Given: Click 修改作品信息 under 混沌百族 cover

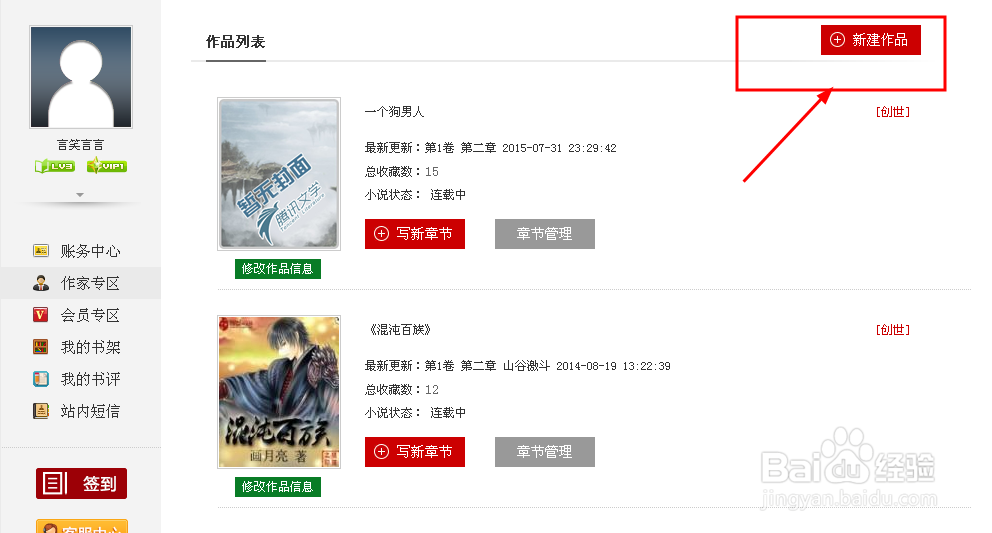Looking at the screenshot, I should click(278, 487).
